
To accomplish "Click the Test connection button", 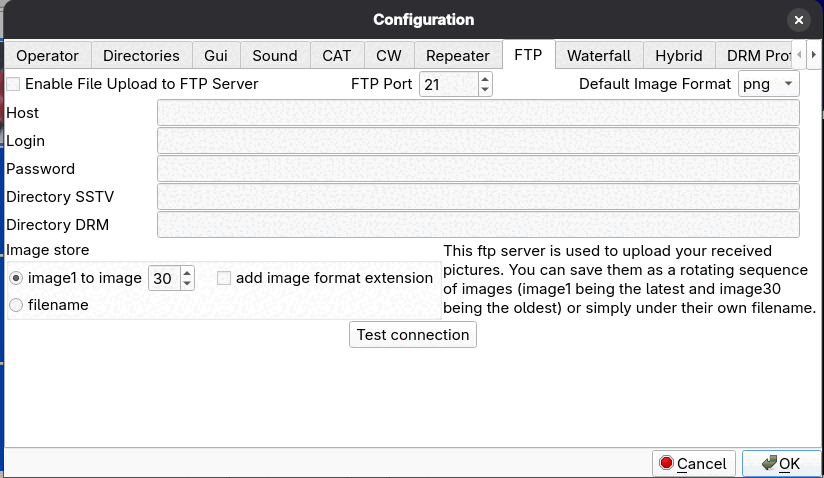I will 413,335.
